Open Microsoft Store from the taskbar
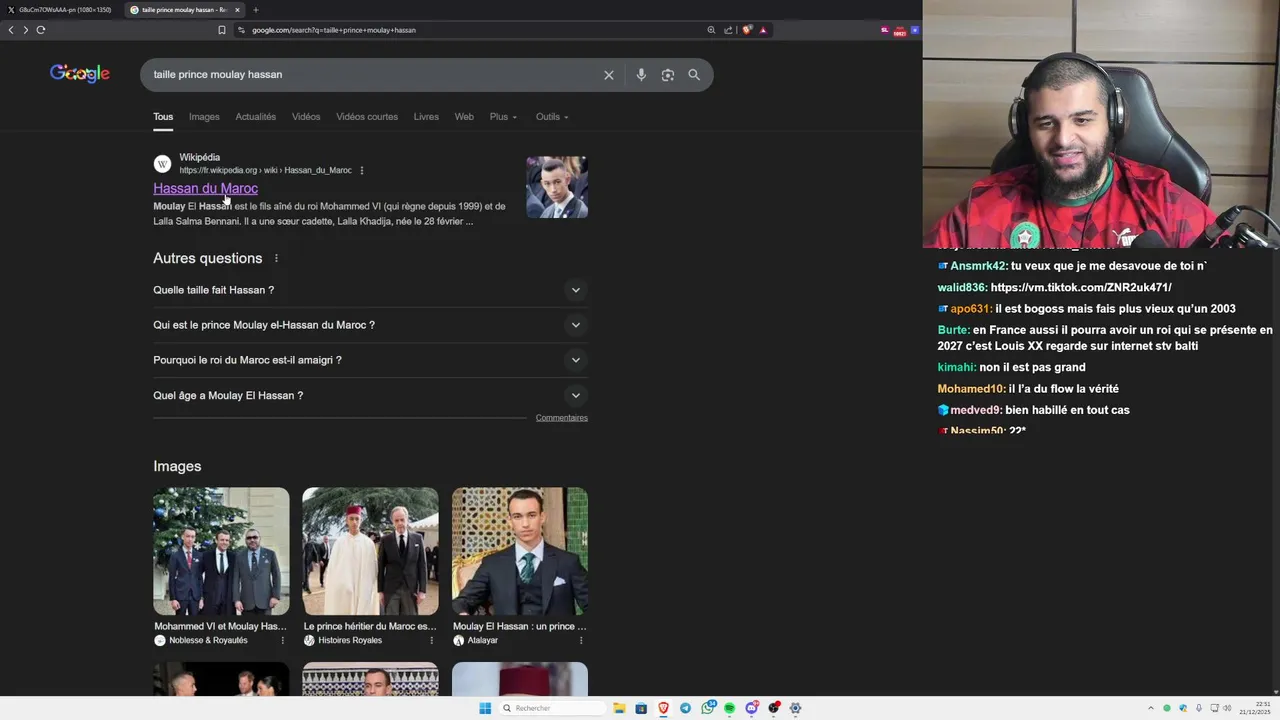 (641, 708)
